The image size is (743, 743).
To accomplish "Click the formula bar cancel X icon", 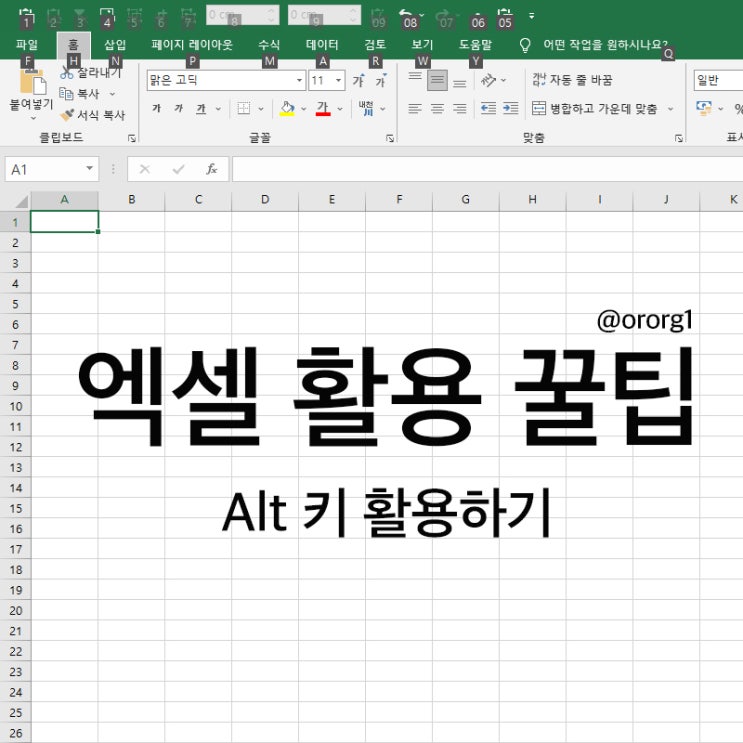I will (145, 169).
